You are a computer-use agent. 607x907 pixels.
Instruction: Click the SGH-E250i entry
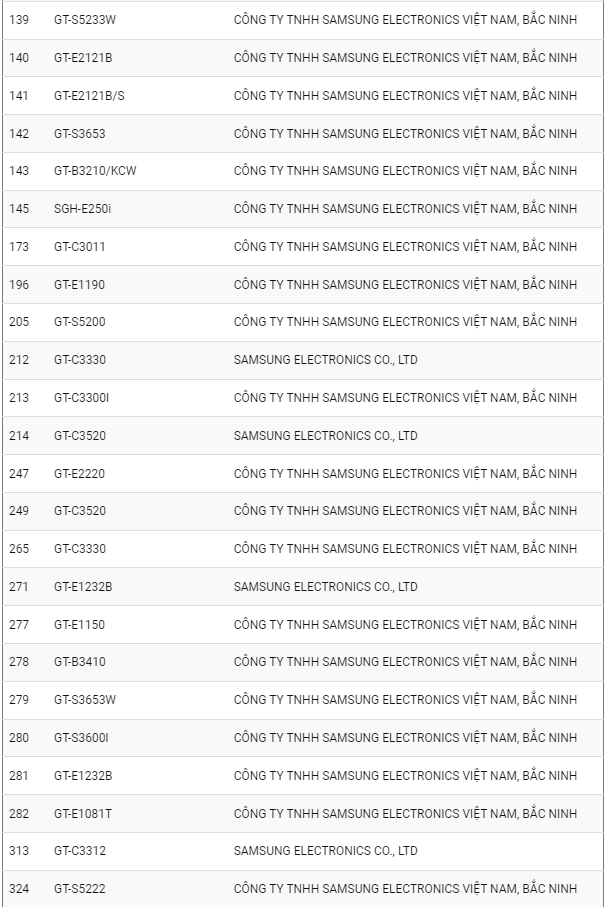tap(82, 209)
